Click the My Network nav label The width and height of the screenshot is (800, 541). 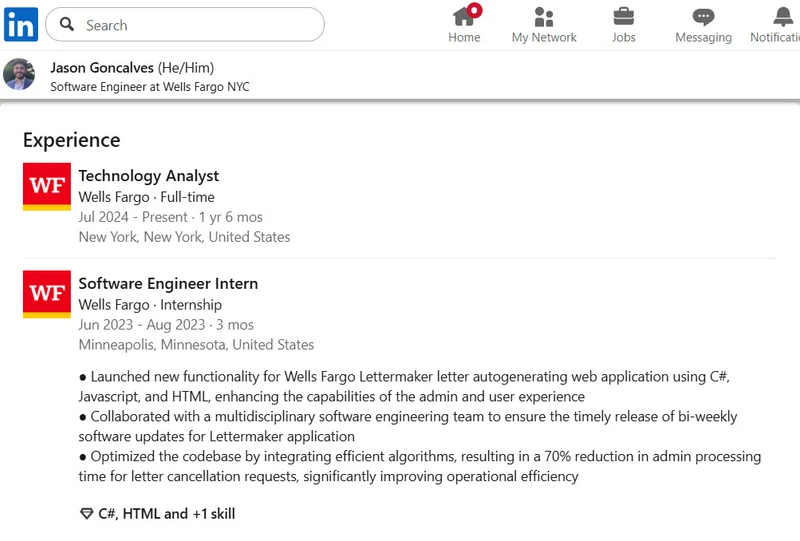click(544, 37)
